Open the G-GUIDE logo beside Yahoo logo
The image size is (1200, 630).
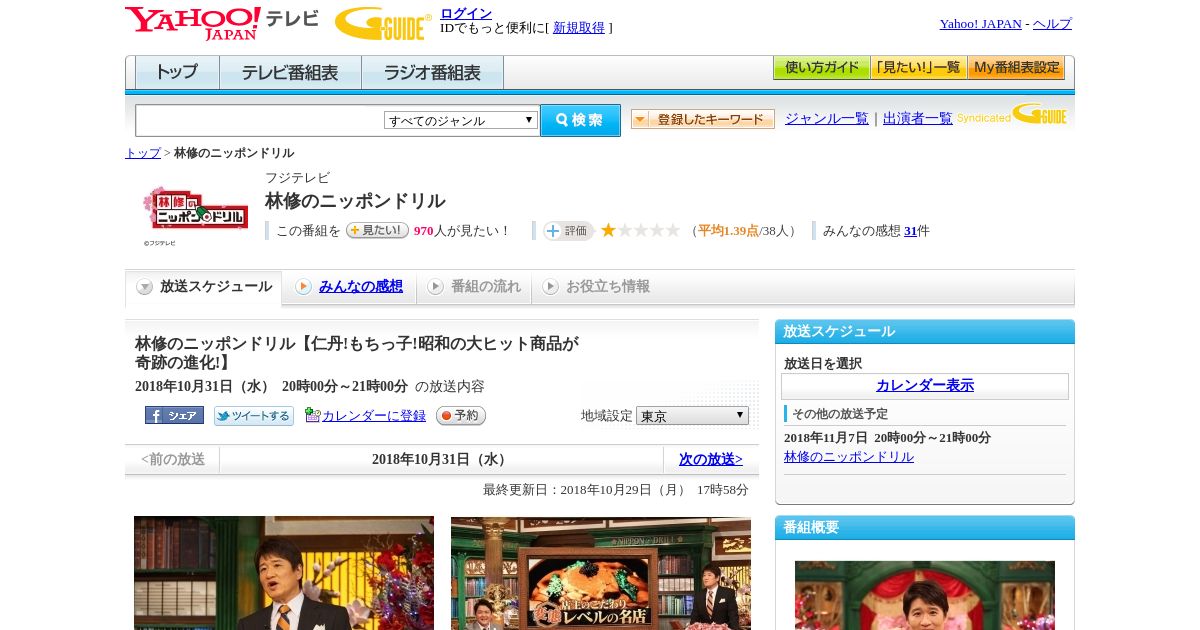coord(382,23)
